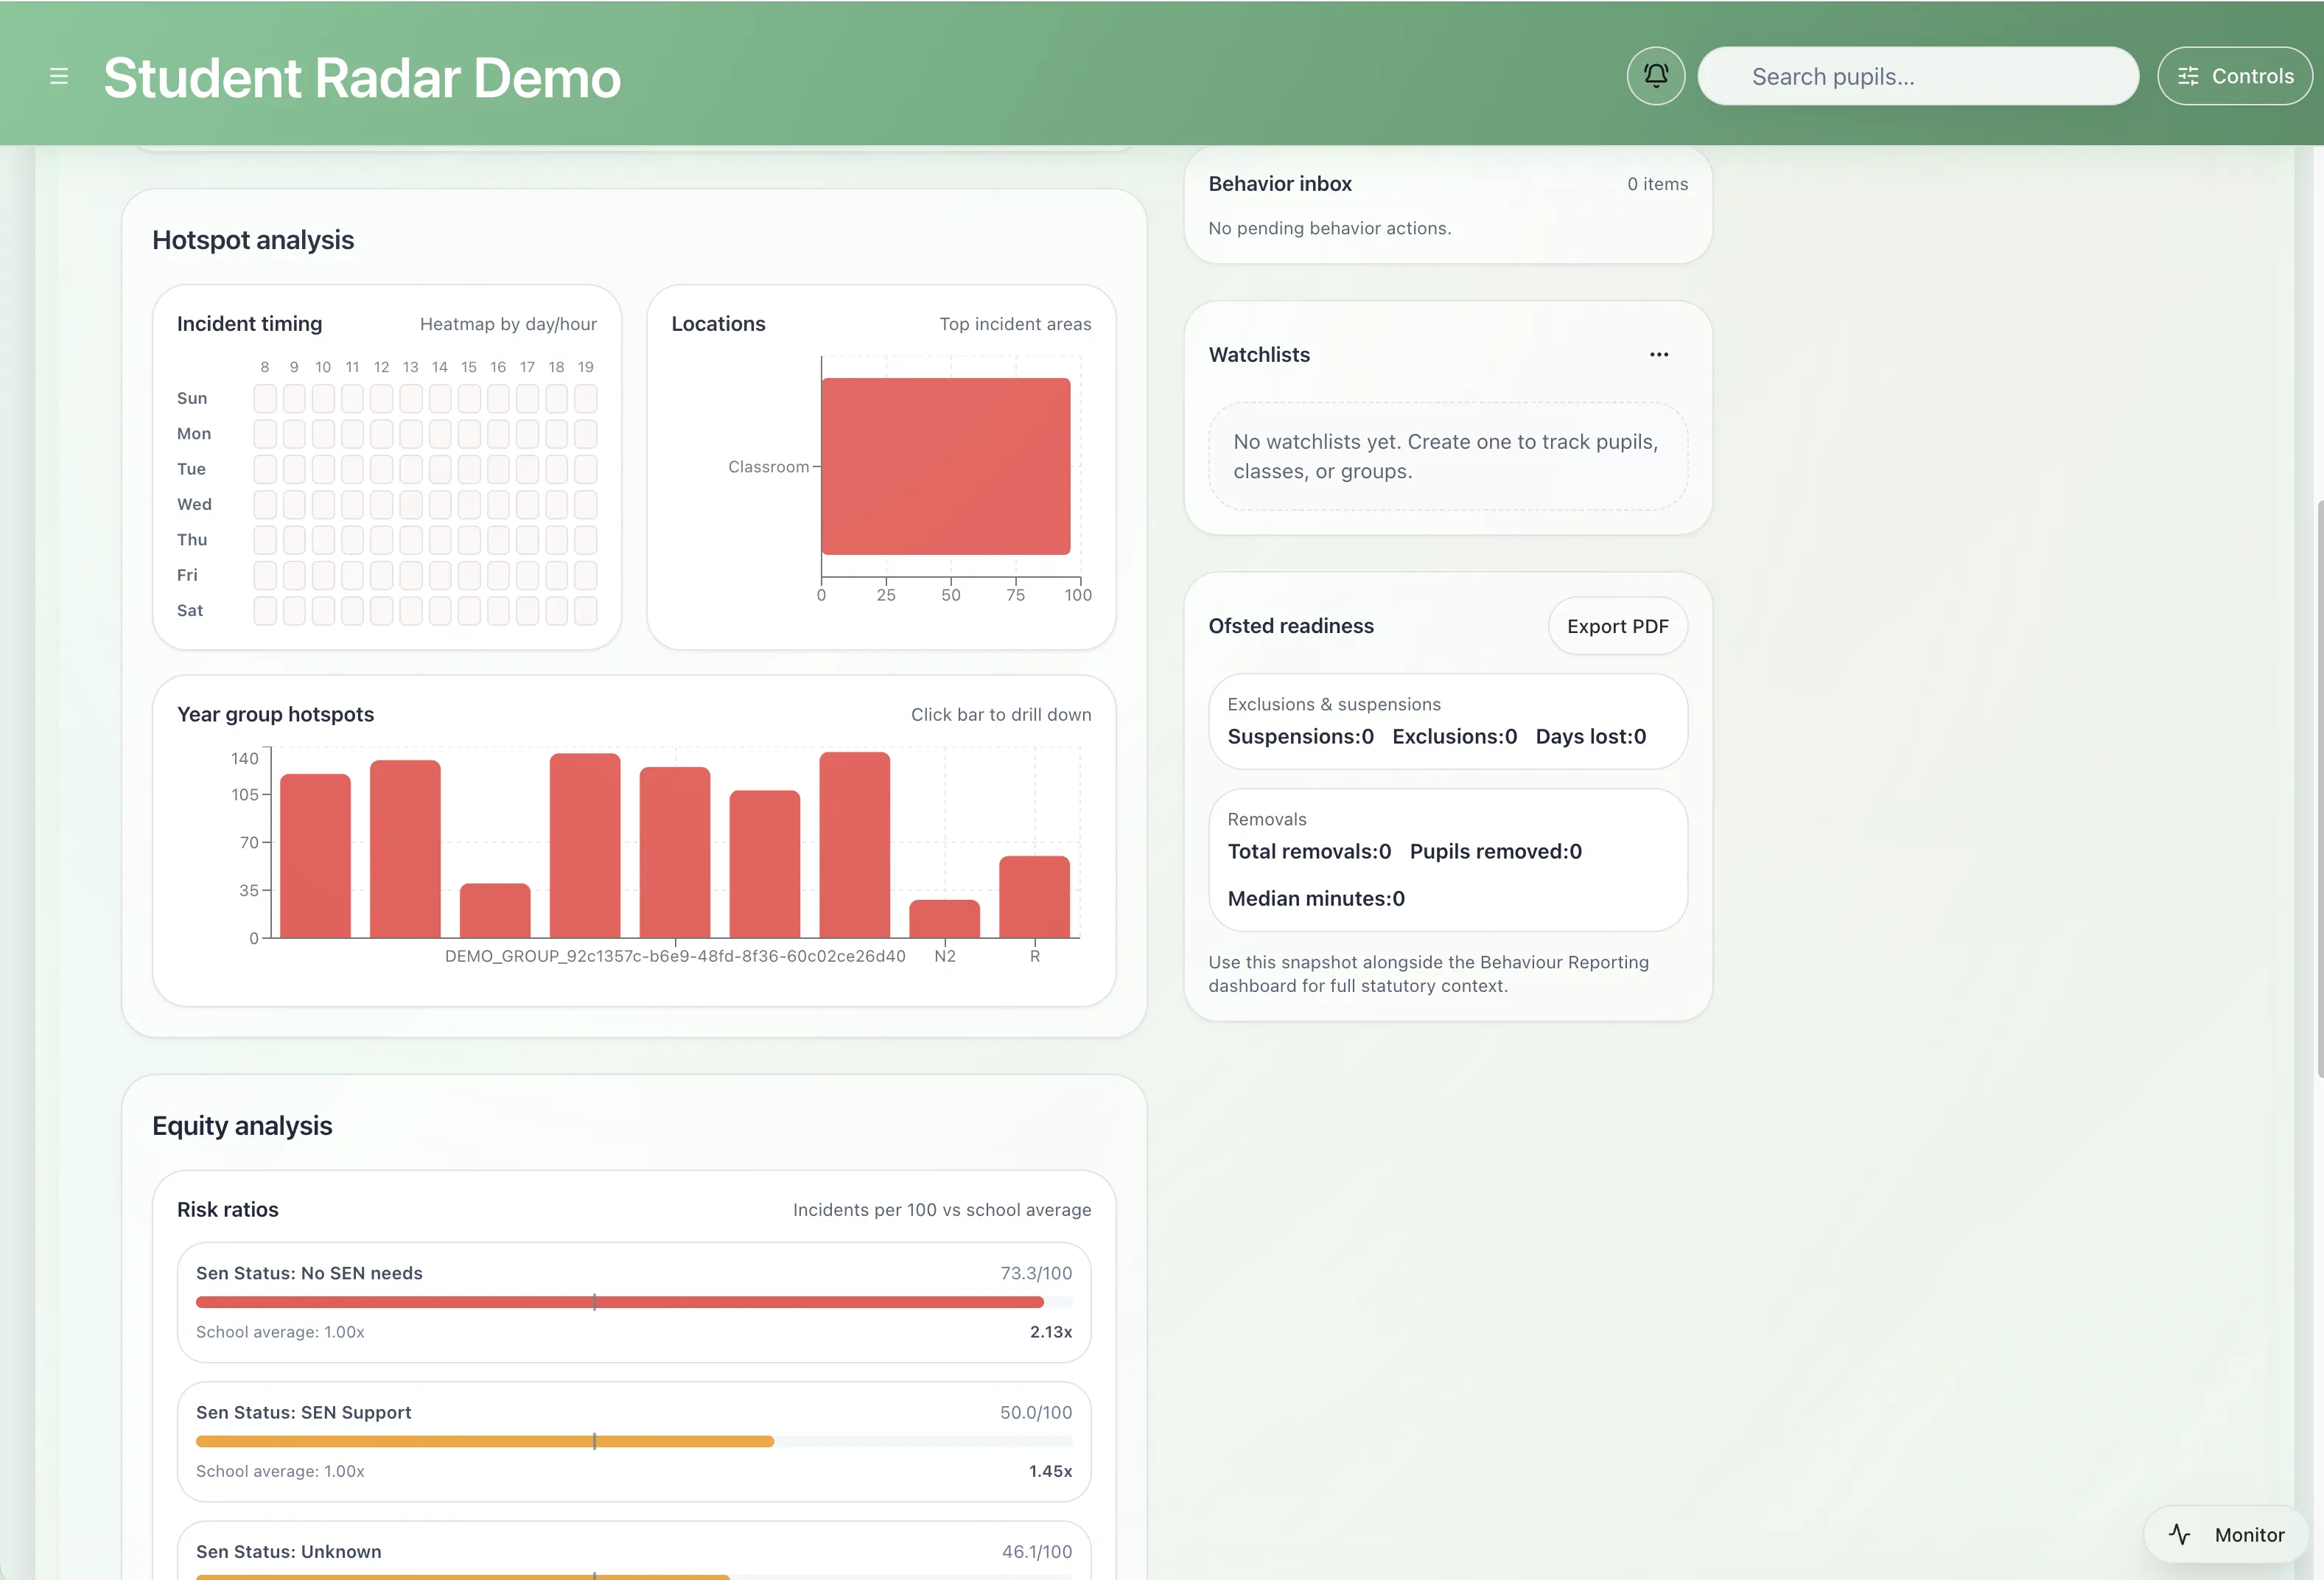Click the tallest bar left of N2
The image size is (2324, 1580).
pos(854,845)
